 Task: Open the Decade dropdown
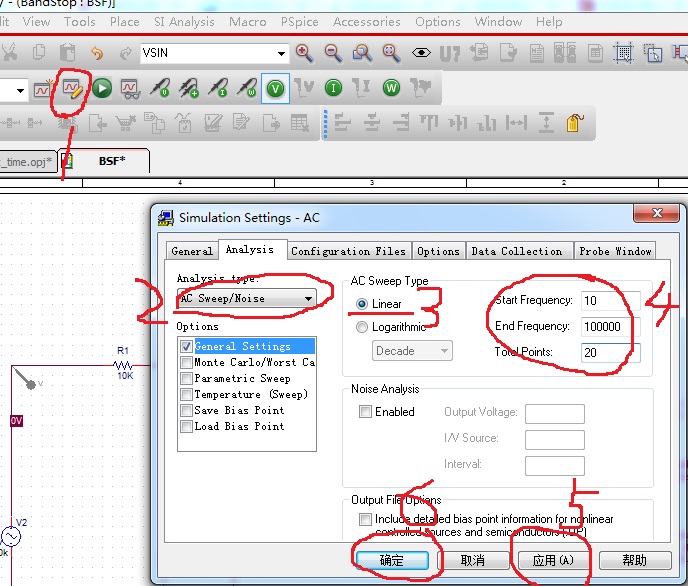click(x=412, y=351)
